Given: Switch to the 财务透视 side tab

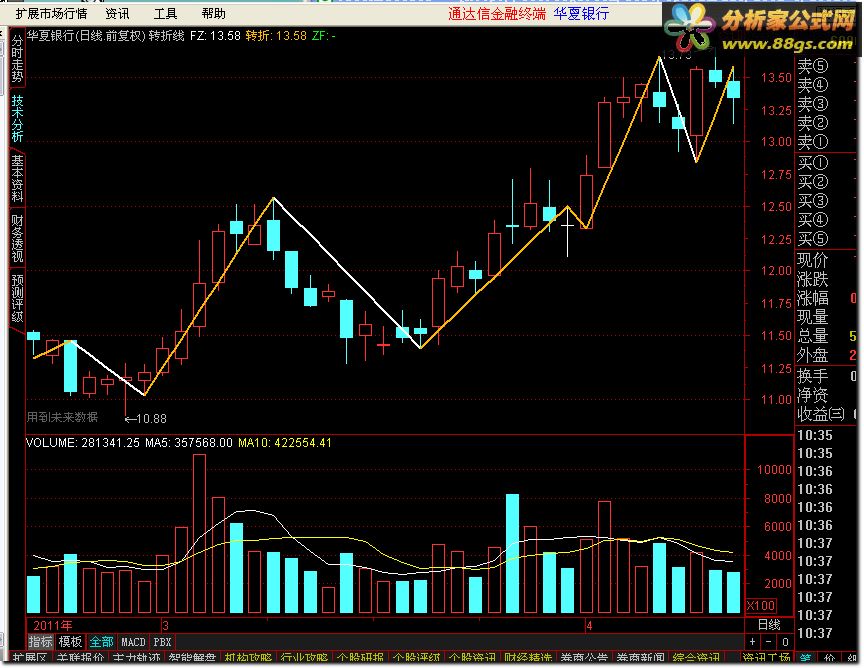Looking at the screenshot, I should click(x=17, y=238).
